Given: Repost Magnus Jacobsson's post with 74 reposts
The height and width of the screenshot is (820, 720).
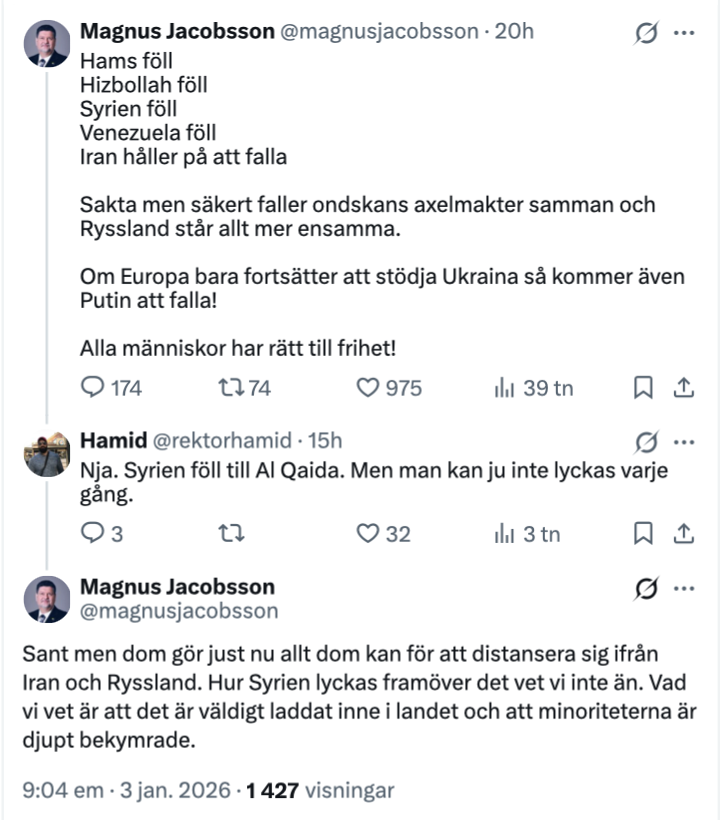Looking at the screenshot, I should (231, 388).
